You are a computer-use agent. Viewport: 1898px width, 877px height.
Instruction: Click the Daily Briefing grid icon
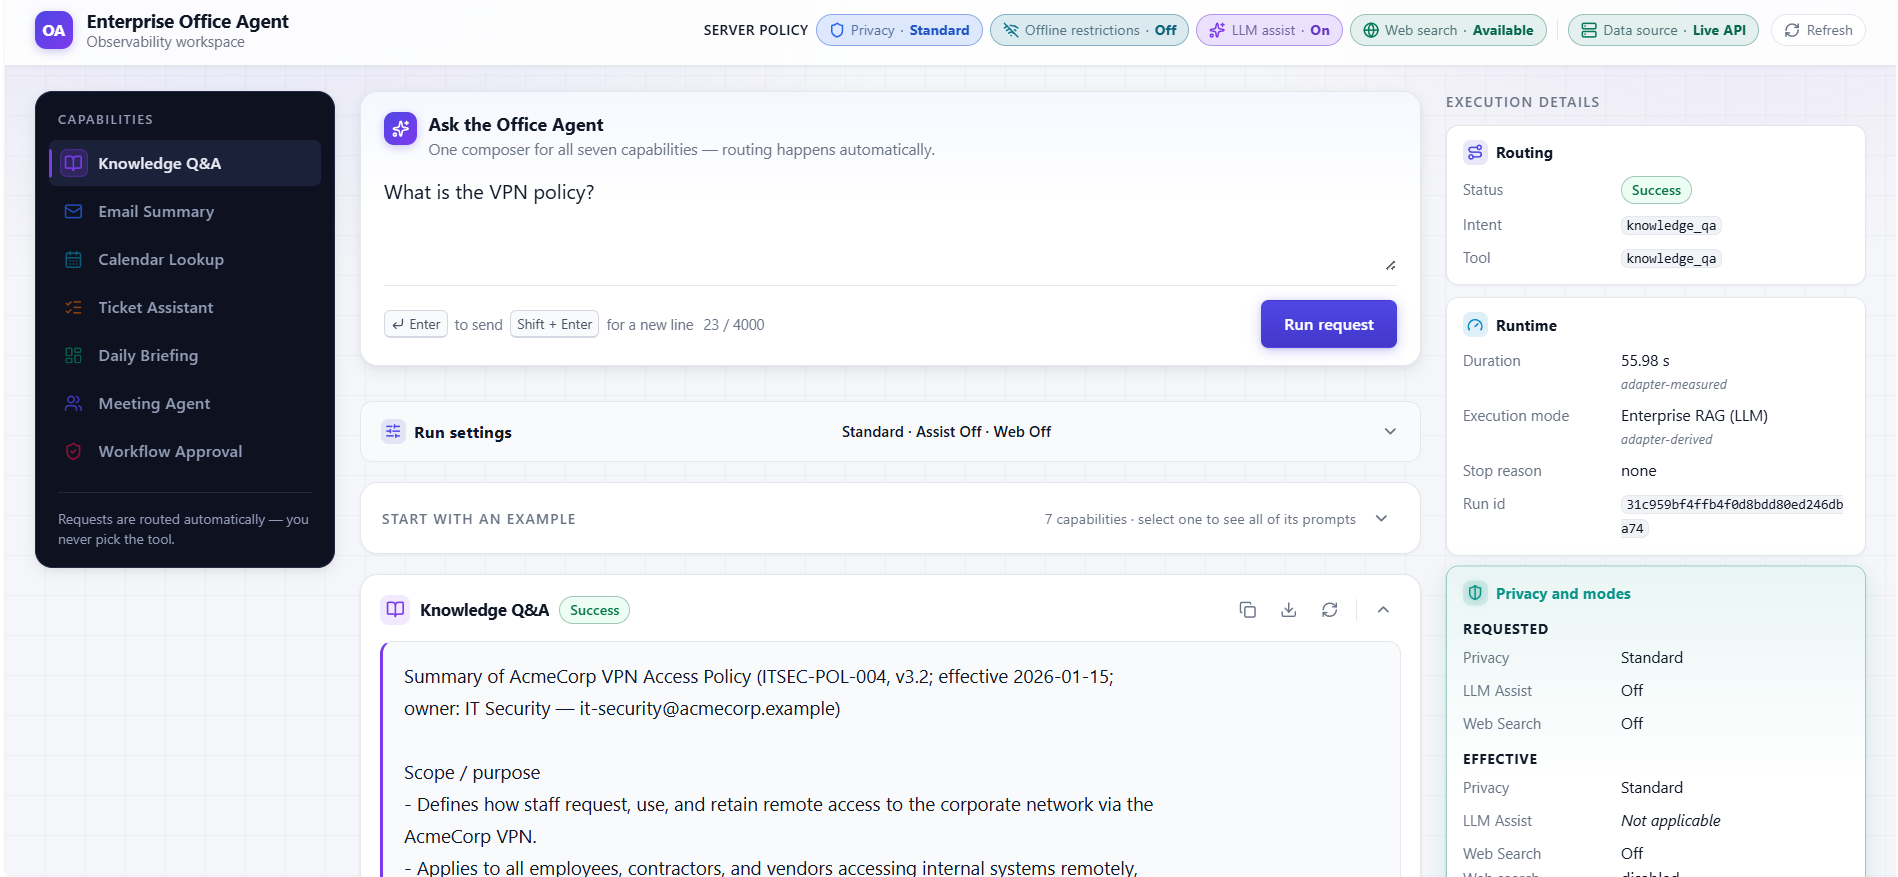pos(74,355)
